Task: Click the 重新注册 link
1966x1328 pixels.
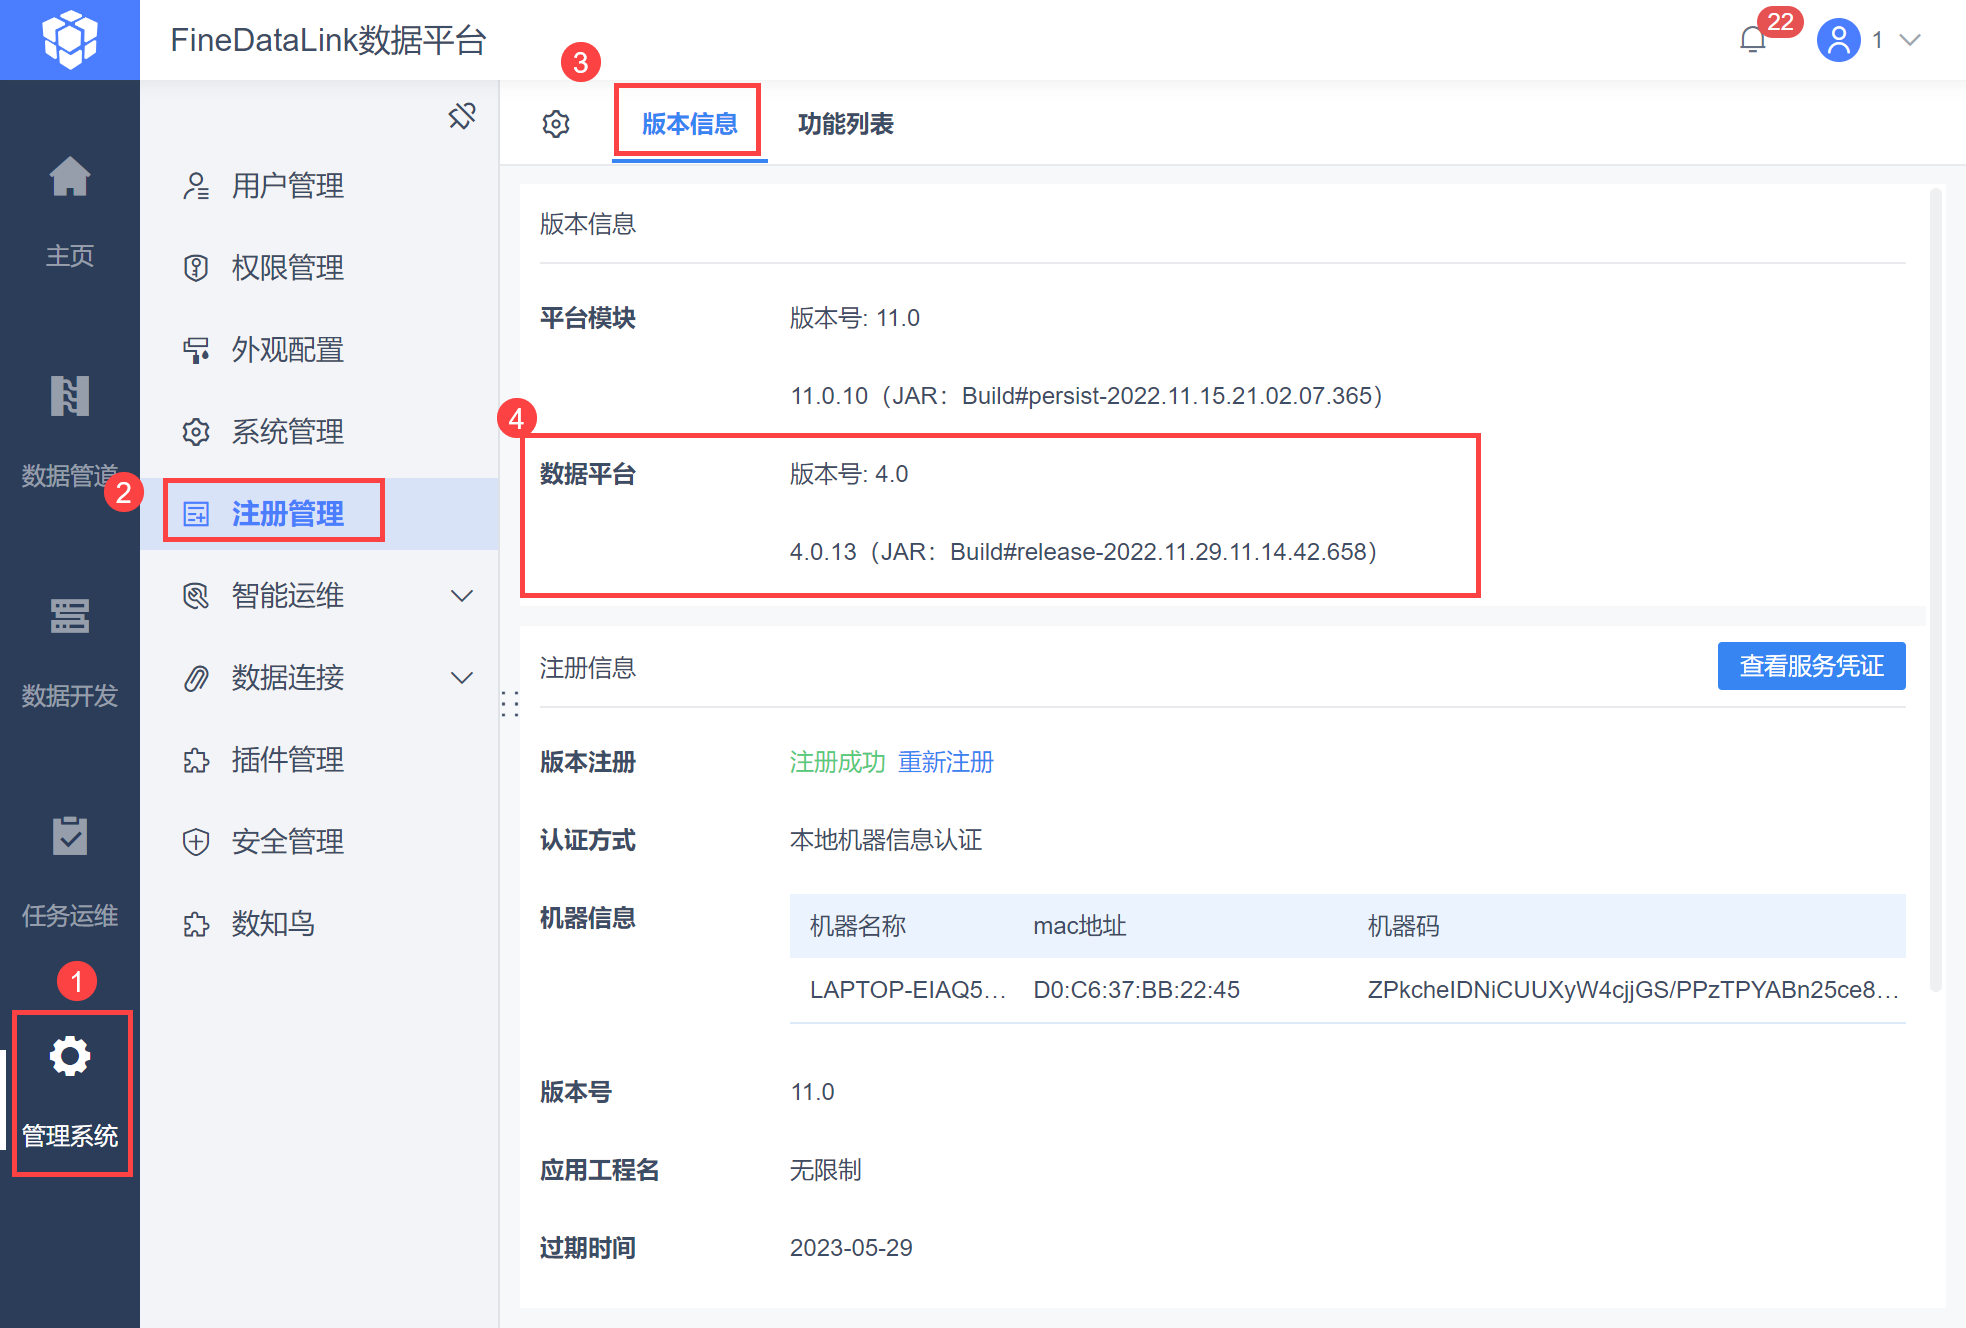Action: [x=945, y=762]
